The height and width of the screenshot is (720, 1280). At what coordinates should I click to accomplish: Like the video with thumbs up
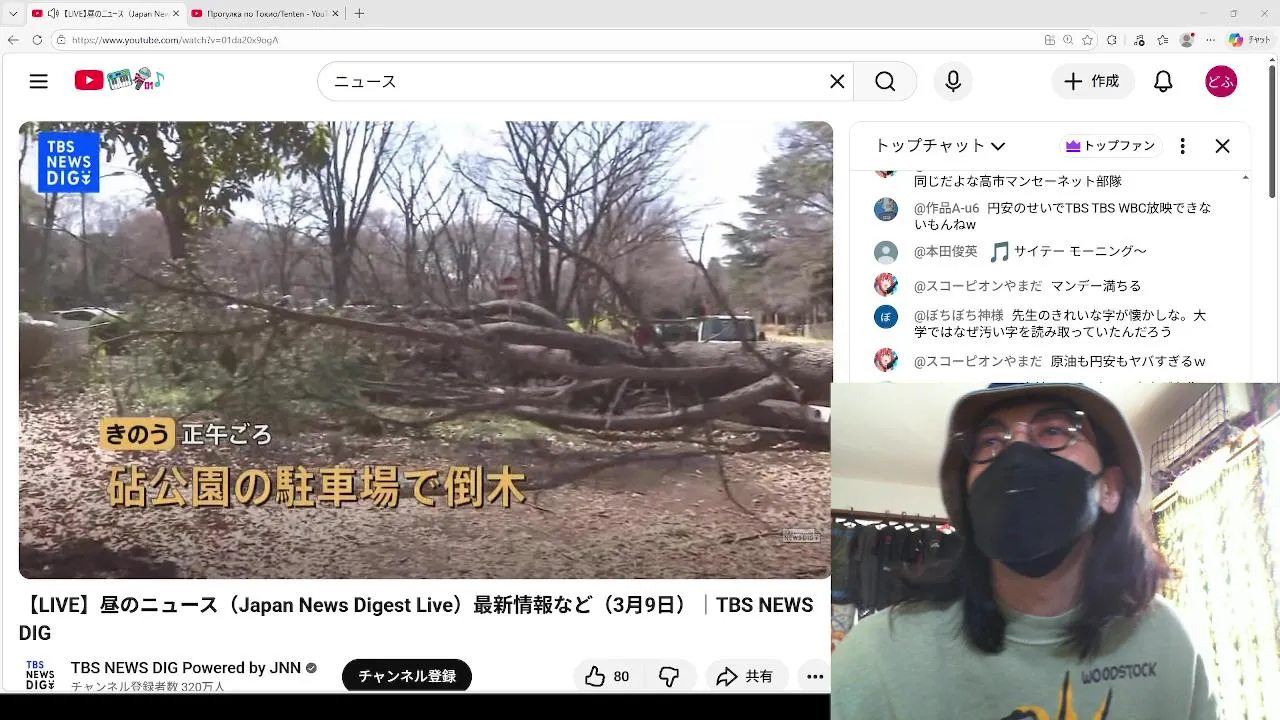point(607,677)
